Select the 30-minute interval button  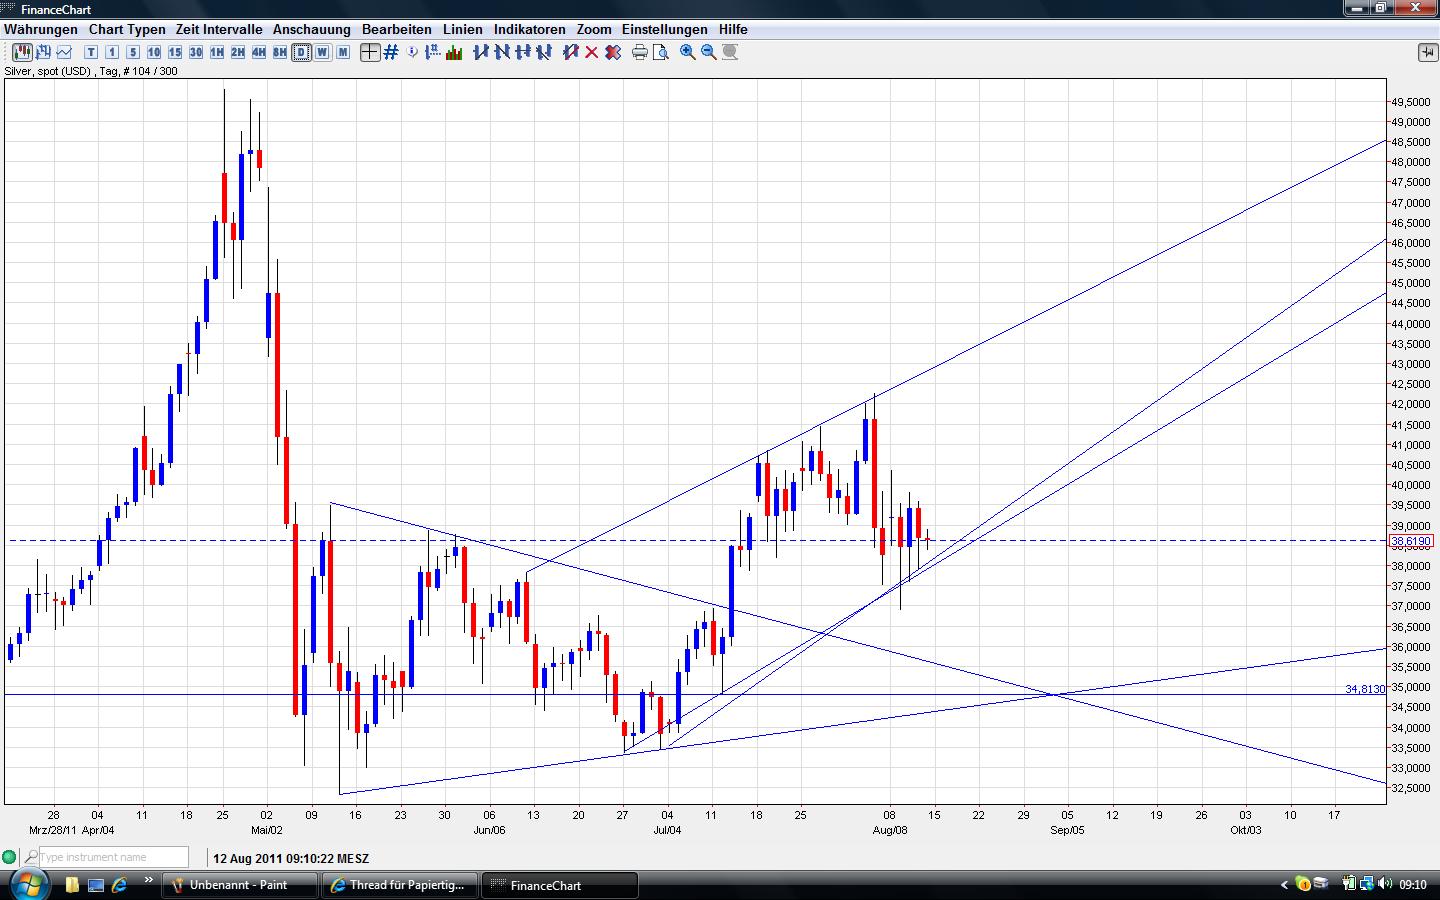[x=196, y=52]
